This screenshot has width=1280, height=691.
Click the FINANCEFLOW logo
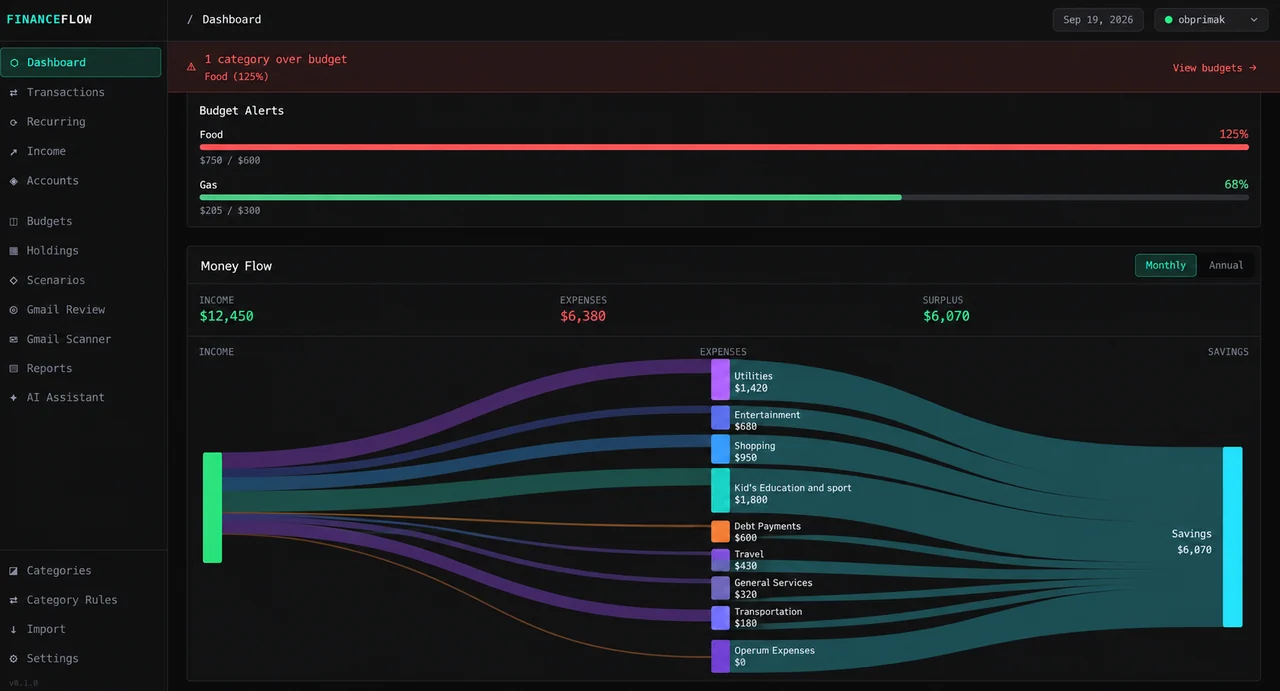click(x=49, y=19)
